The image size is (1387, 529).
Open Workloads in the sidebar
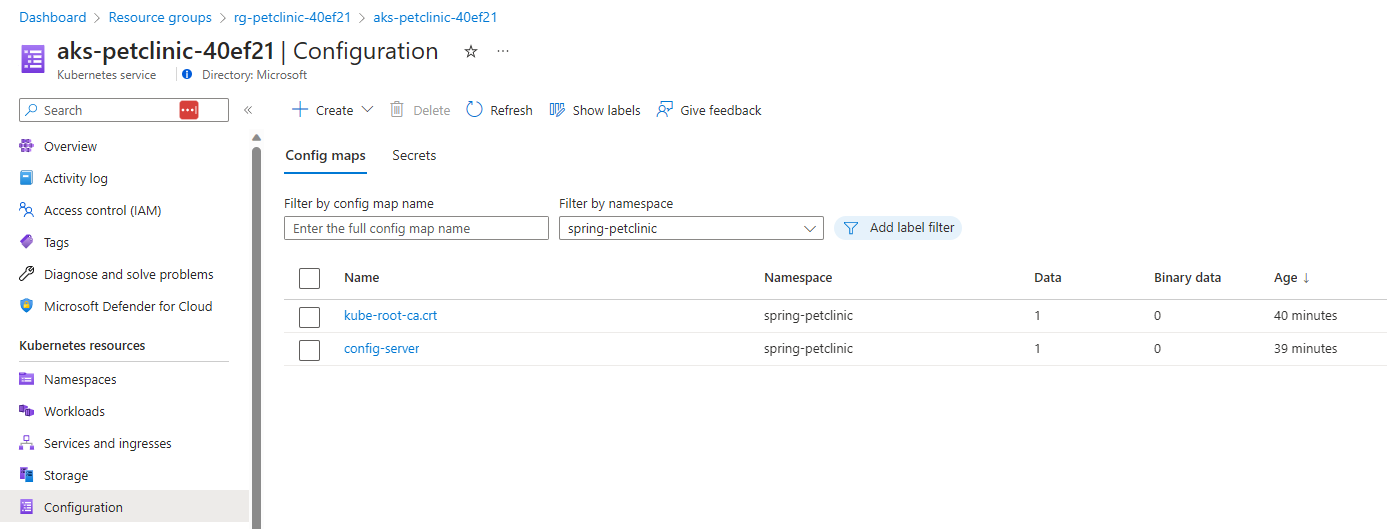74,411
